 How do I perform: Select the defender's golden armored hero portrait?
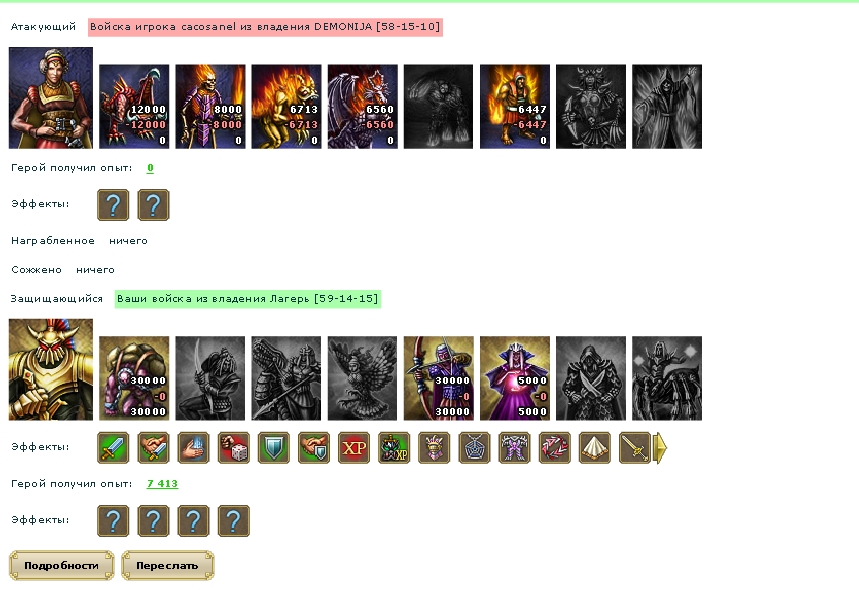pos(51,370)
